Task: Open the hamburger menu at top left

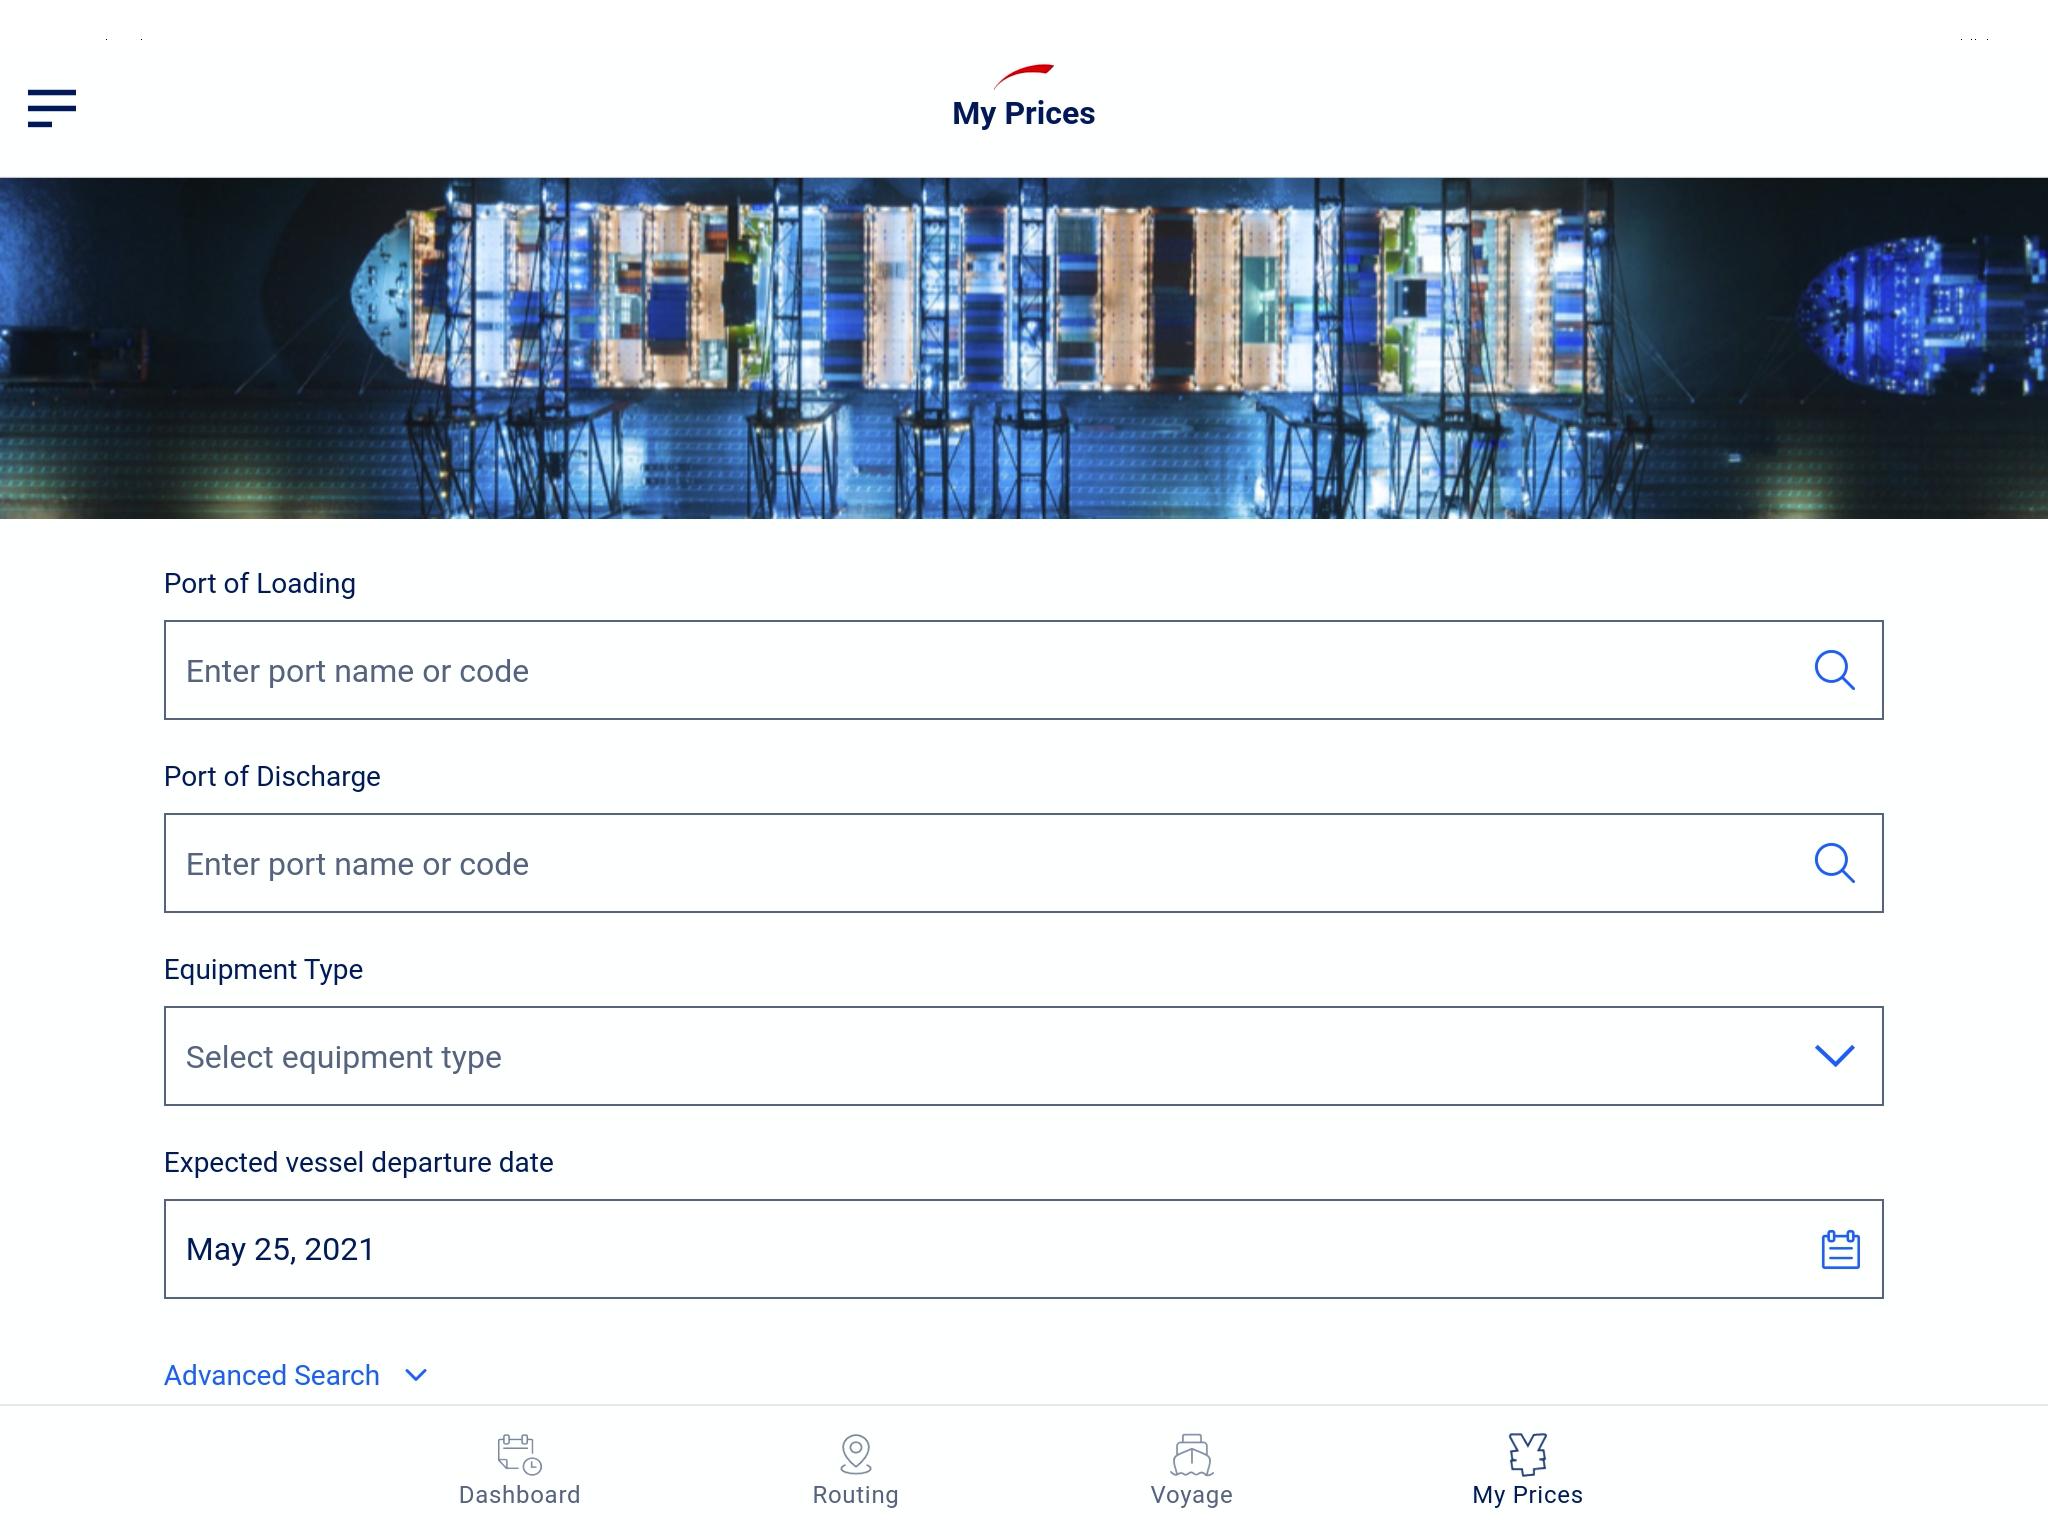Action: 53,106
